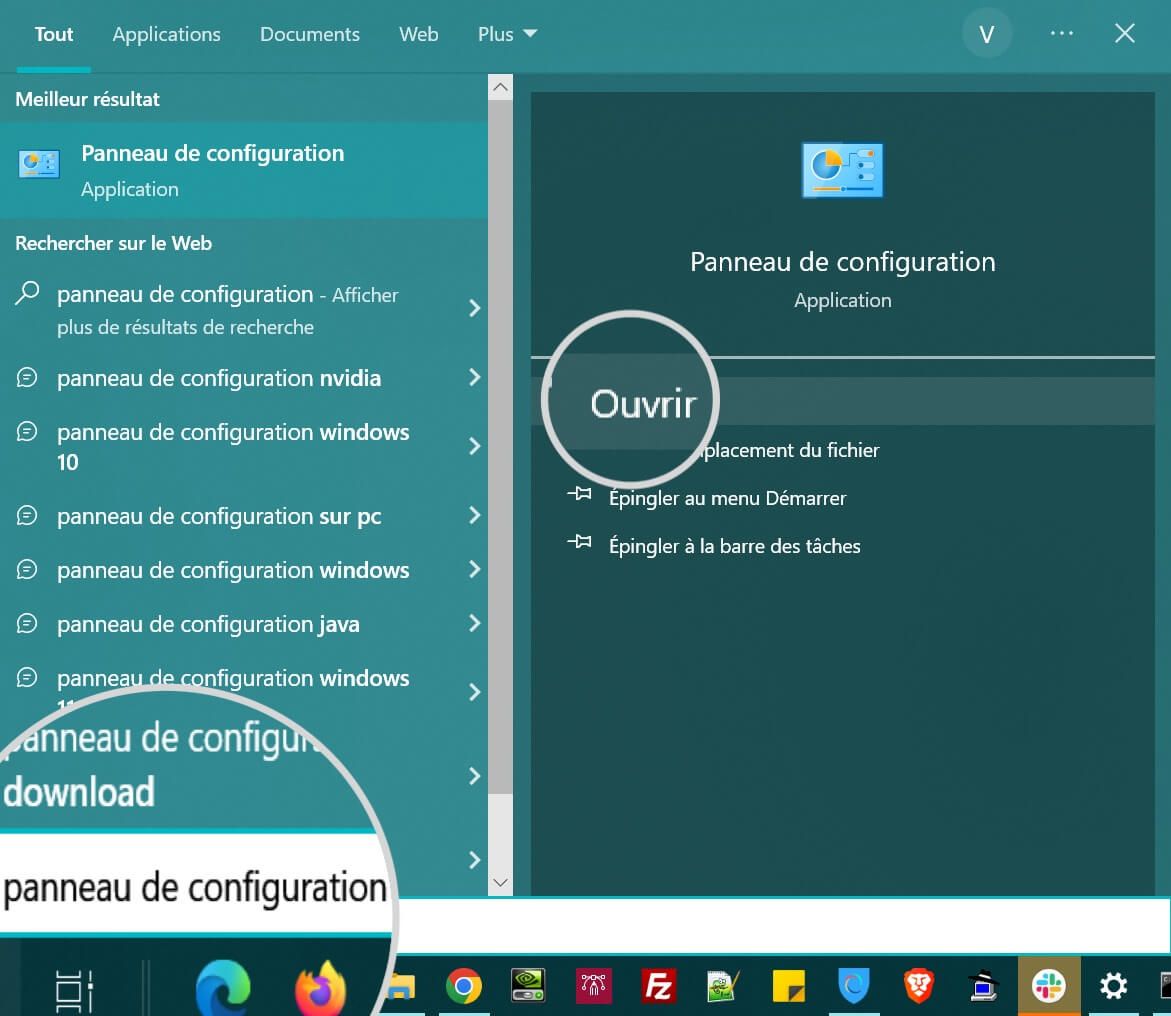The width and height of the screenshot is (1171, 1016).
Task: Click the results list scrollbar thumb
Action: (500, 447)
